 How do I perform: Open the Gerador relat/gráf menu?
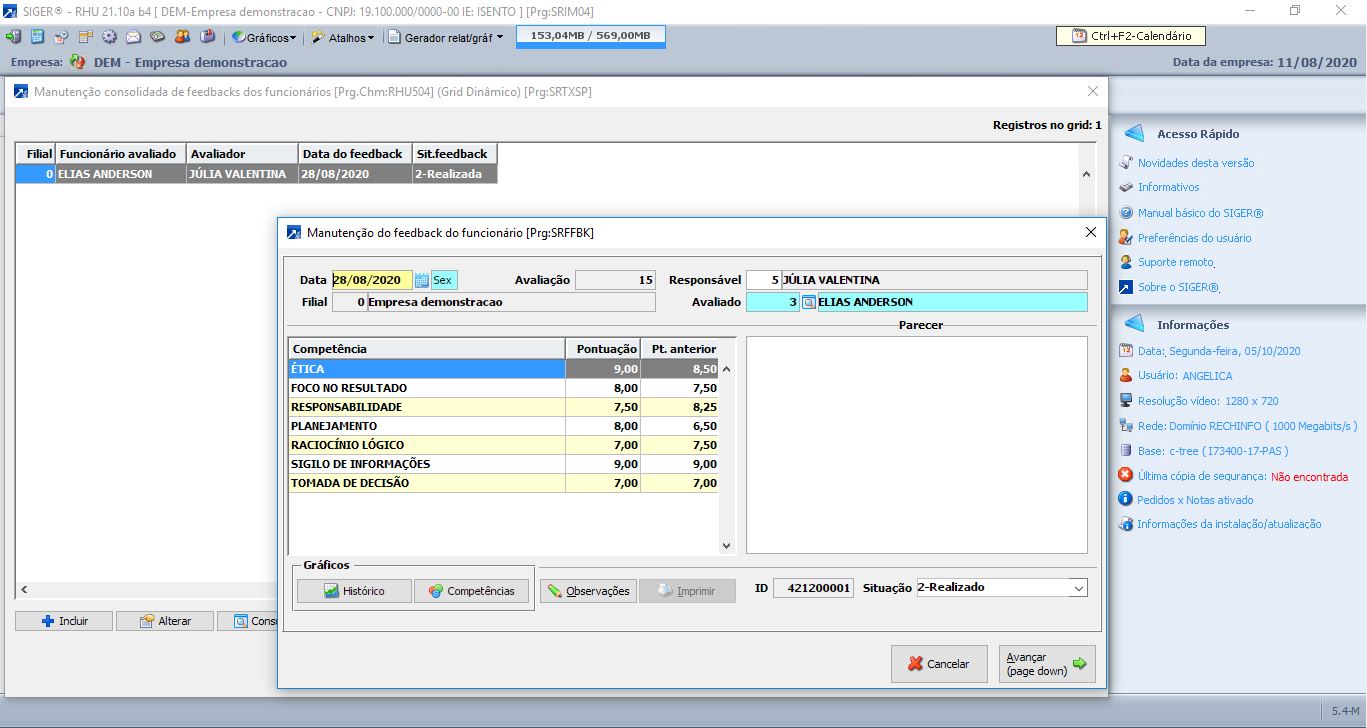coord(446,37)
